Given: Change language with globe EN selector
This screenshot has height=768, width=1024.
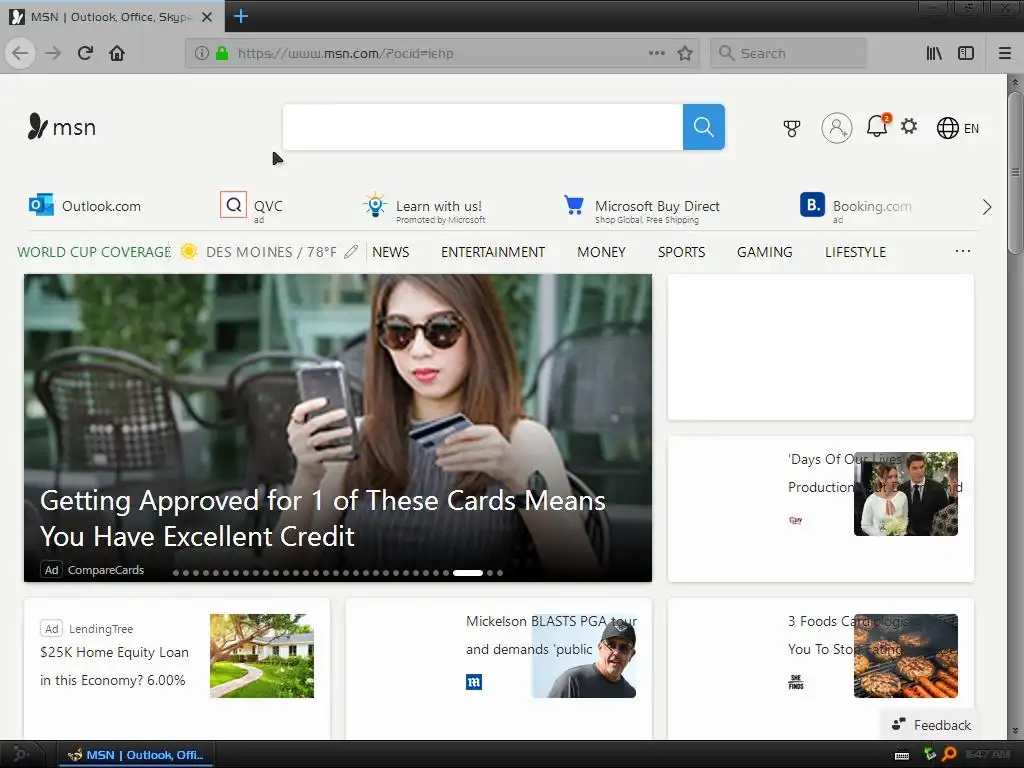Looking at the screenshot, I should pyautogui.click(x=957, y=128).
